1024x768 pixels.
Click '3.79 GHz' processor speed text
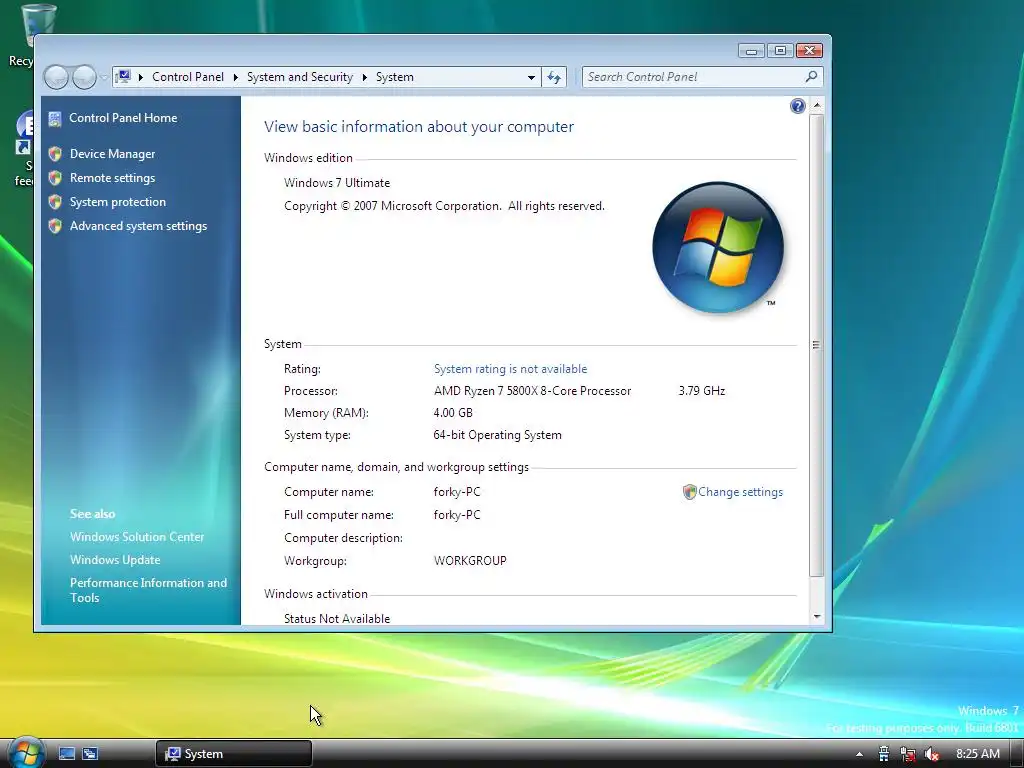pos(701,391)
